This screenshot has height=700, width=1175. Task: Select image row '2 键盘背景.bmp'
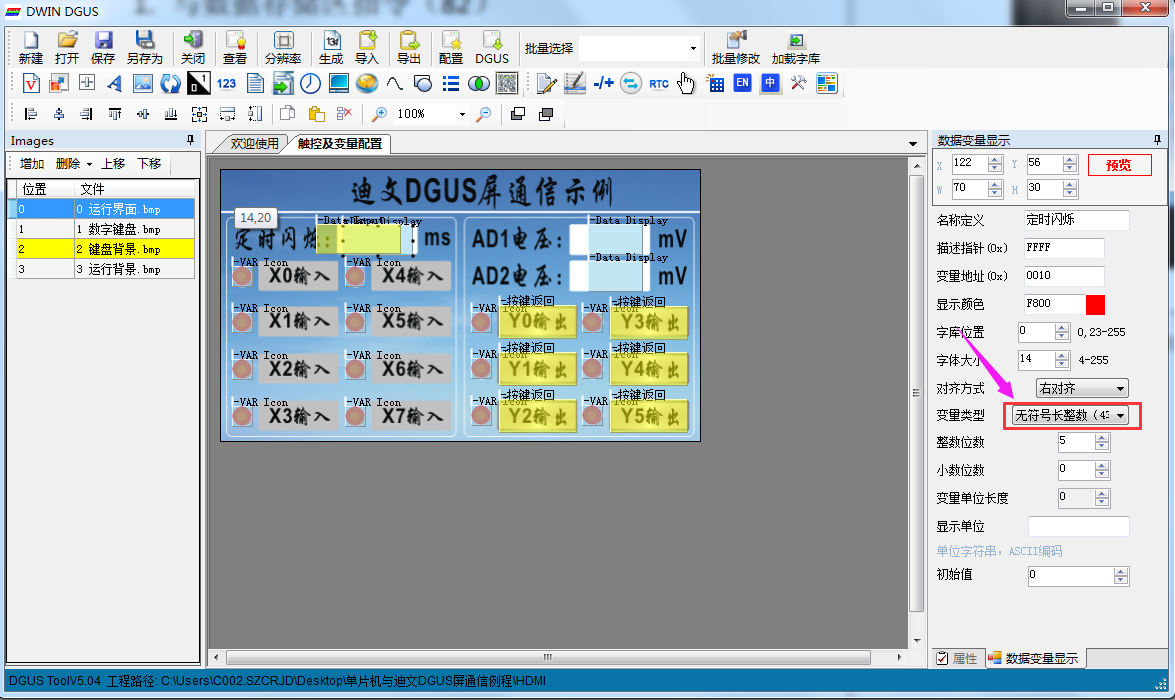[104, 249]
